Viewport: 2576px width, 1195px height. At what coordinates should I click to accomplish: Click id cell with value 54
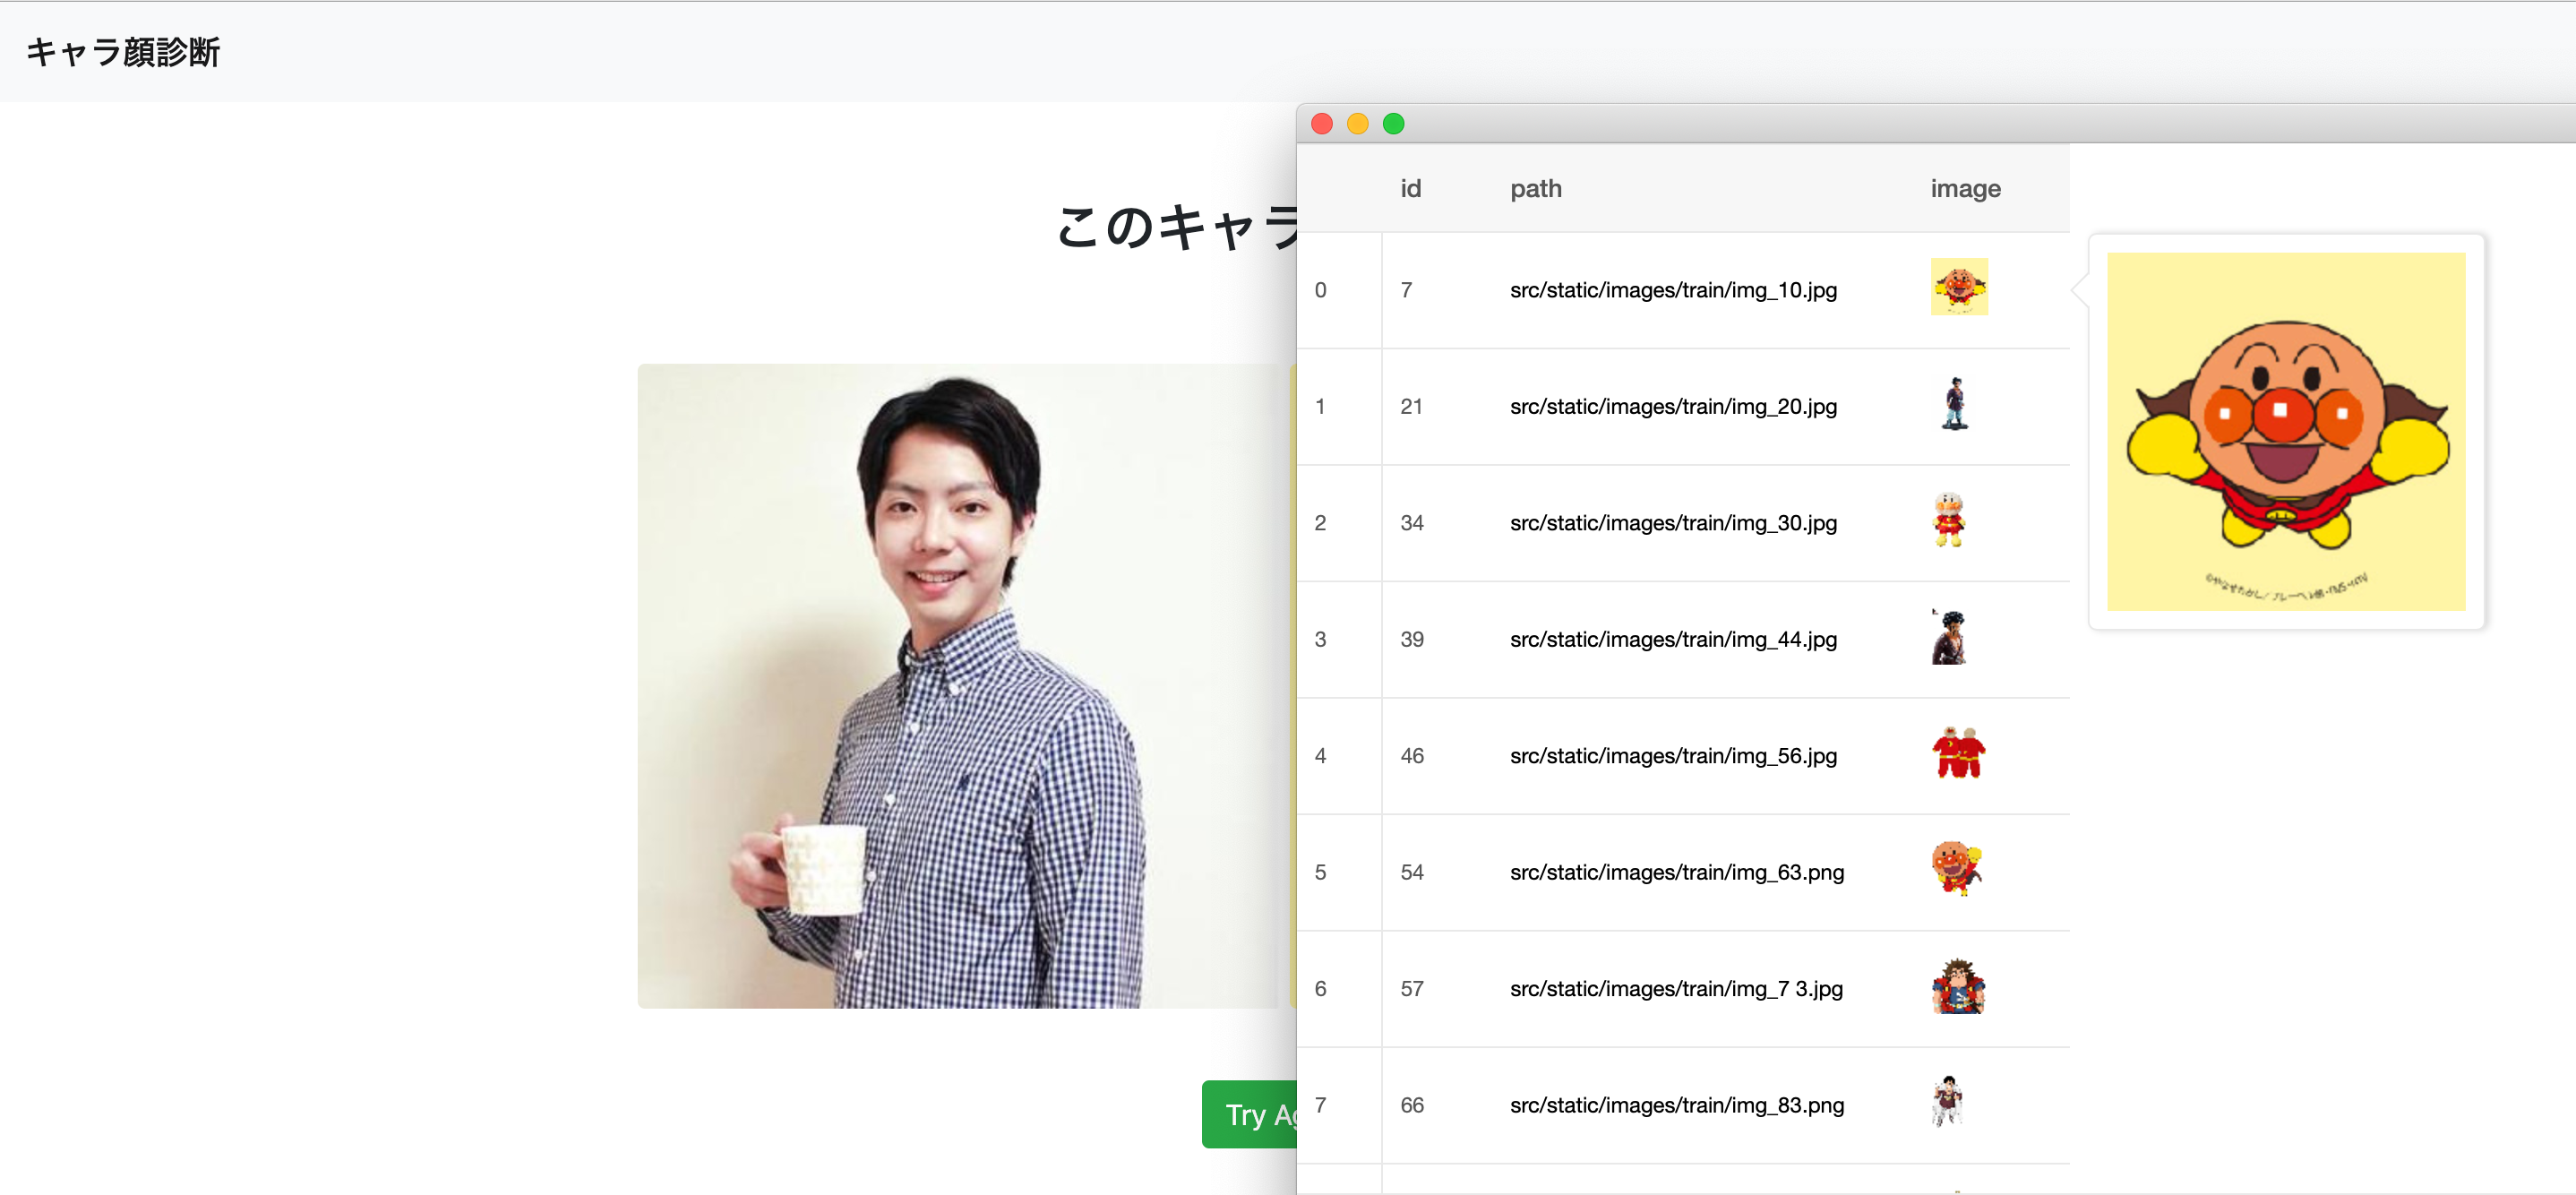click(x=1411, y=873)
